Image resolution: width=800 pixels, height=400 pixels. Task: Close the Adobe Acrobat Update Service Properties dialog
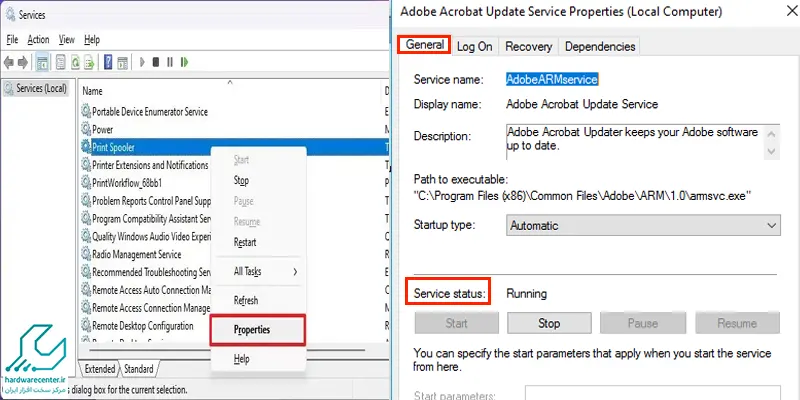[791, 11]
